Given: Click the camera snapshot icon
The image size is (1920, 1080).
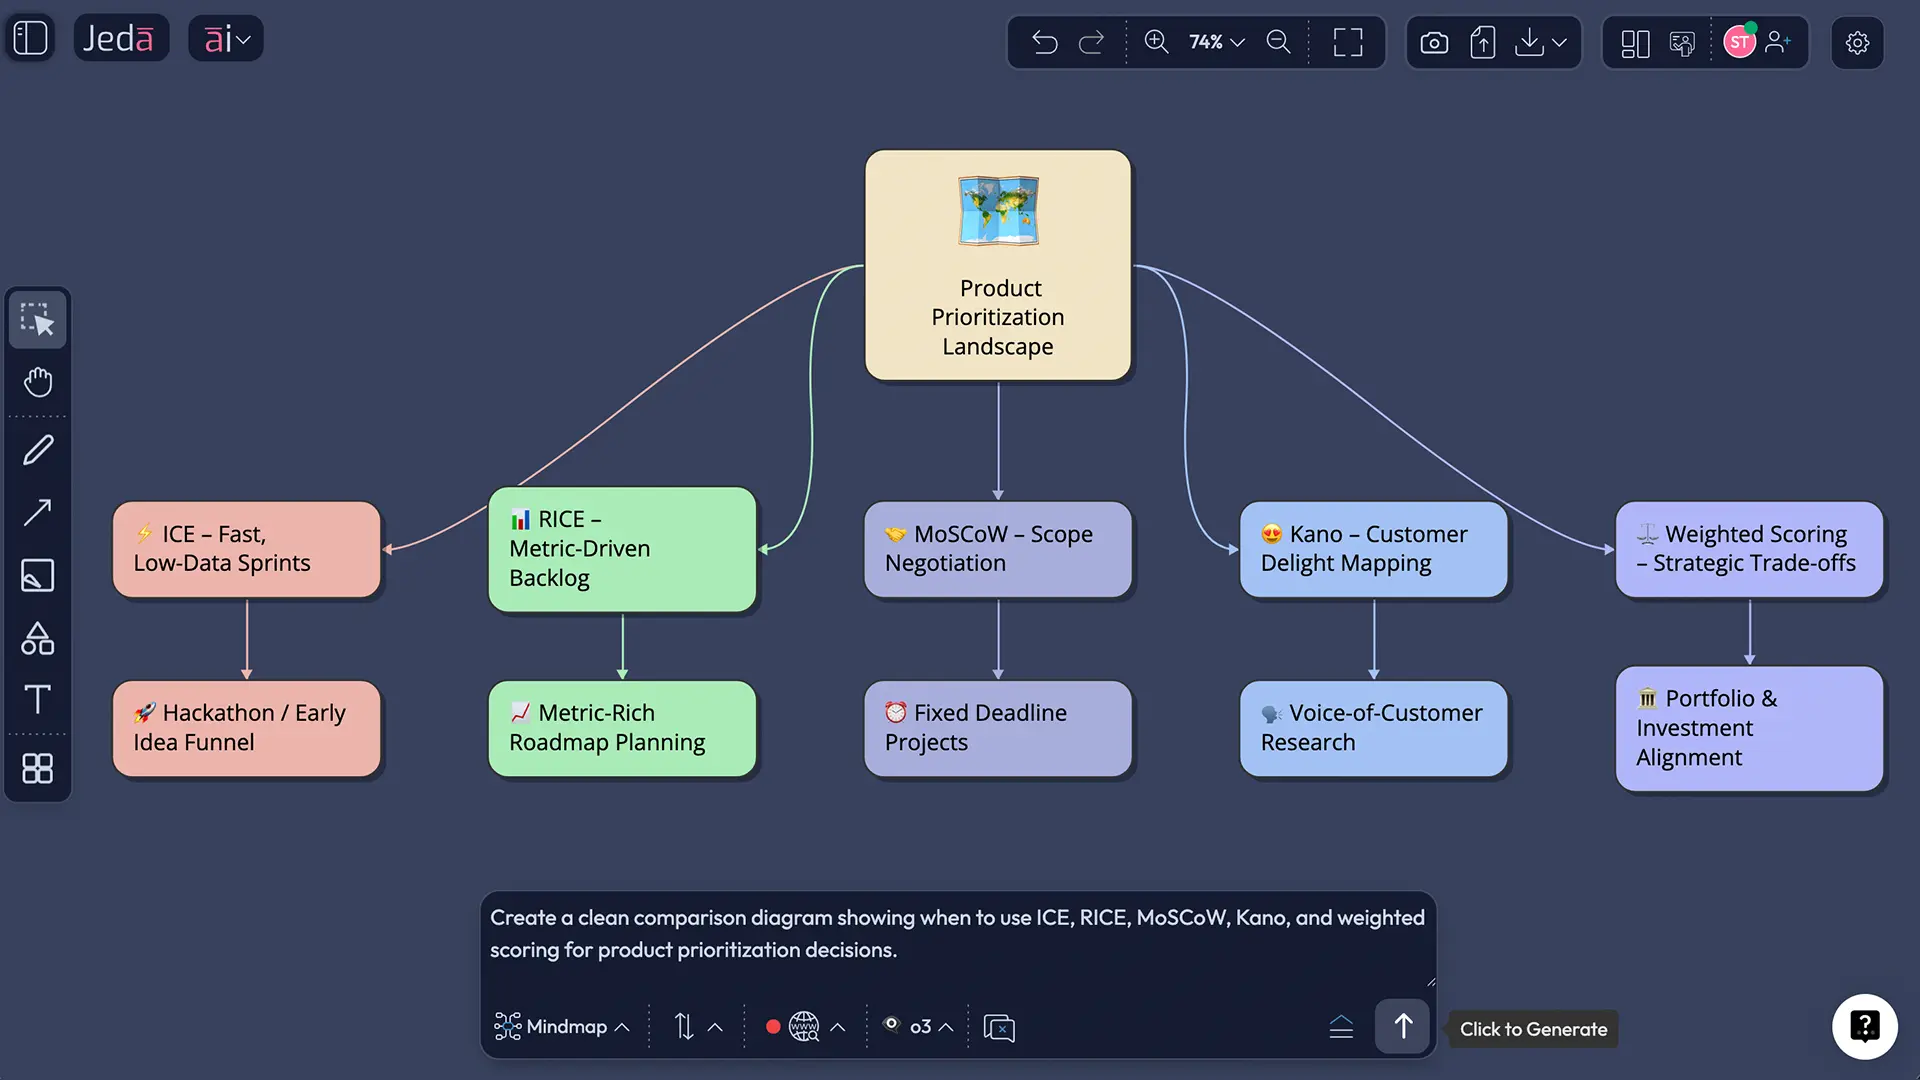Looking at the screenshot, I should pyautogui.click(x=1434, y=42).
